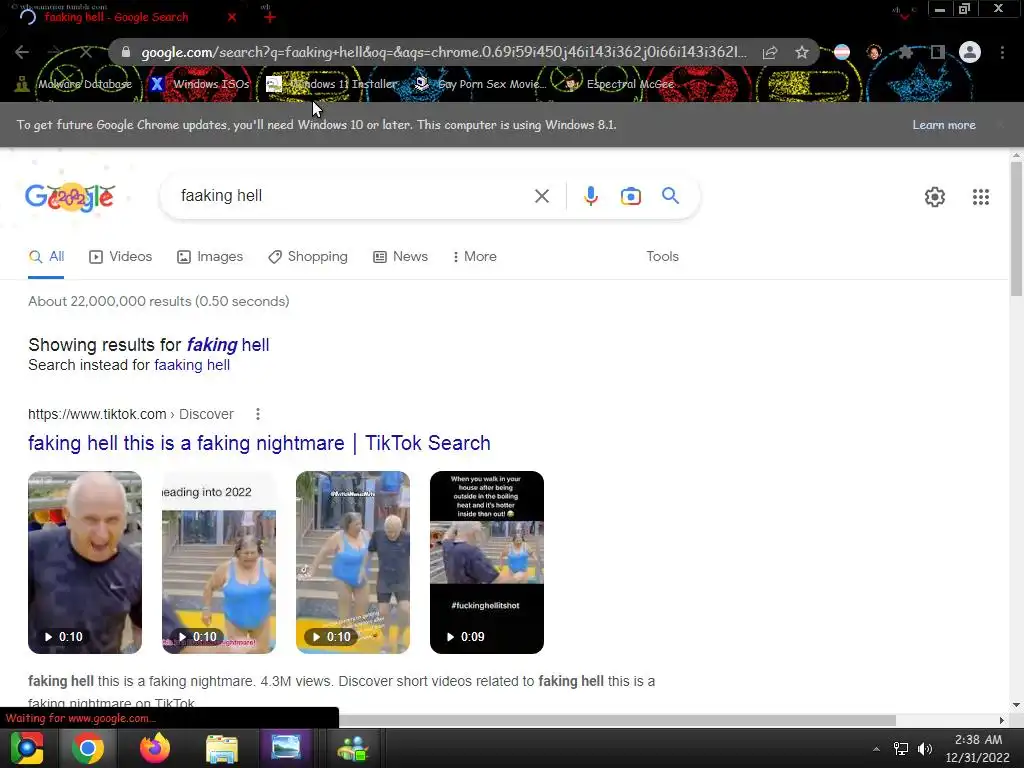
Task: Open the Extensions puzzle icon
Action: 905,52
